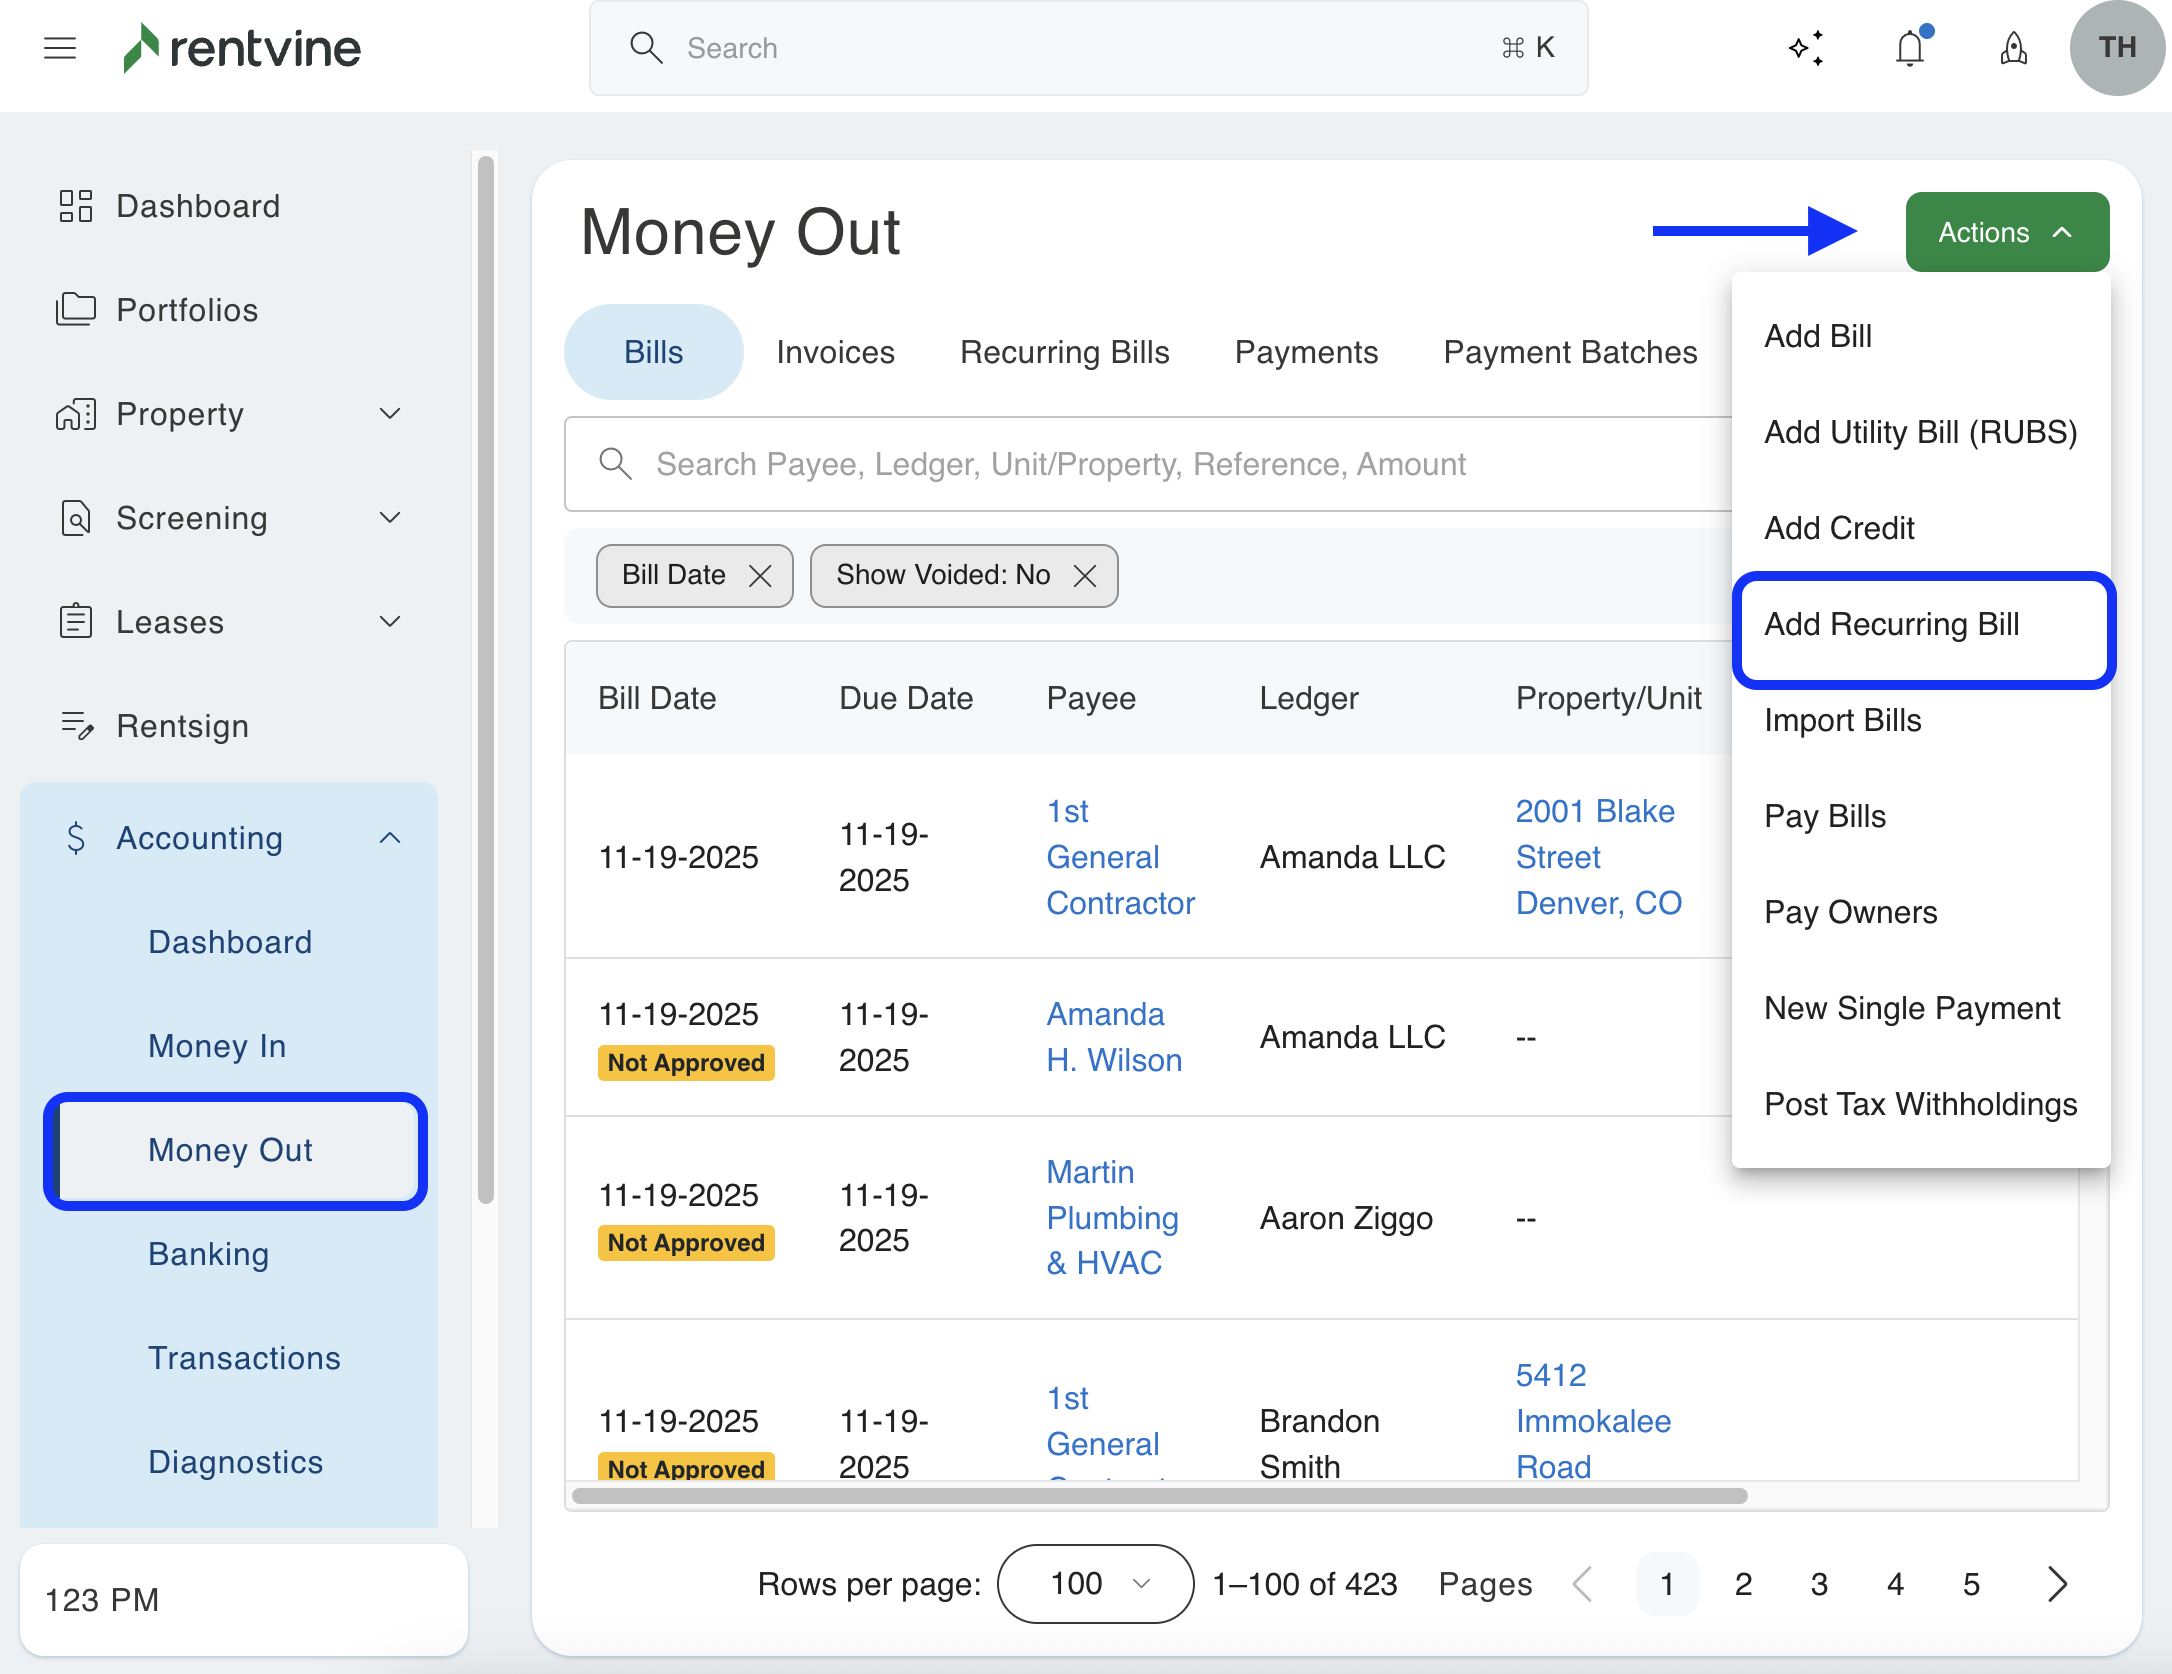Click the green Actions button
This screenshot has width=2172, height=1674.
[x=2006, y=232]
